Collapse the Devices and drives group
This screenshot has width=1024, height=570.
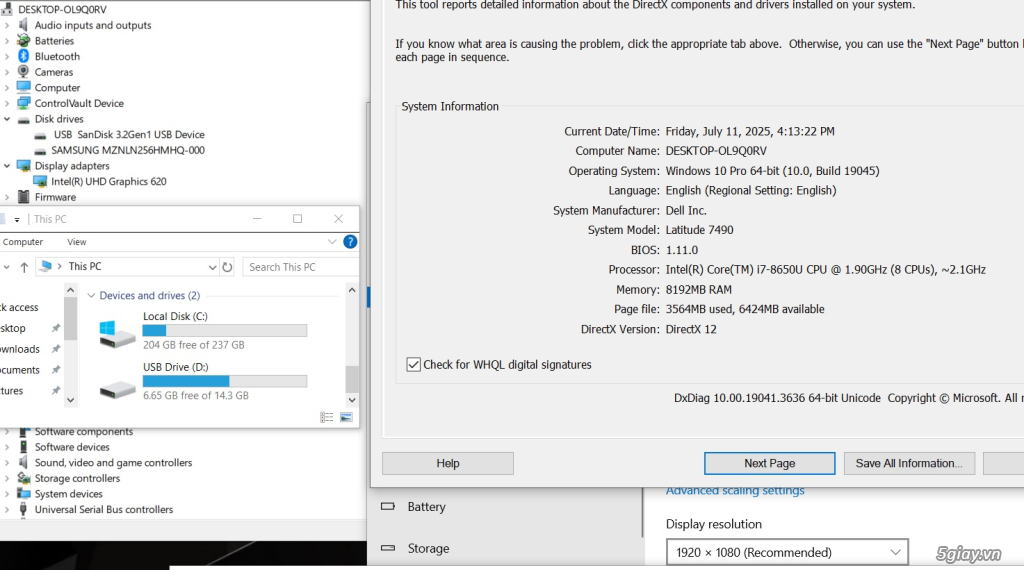[x=91, y=296]
